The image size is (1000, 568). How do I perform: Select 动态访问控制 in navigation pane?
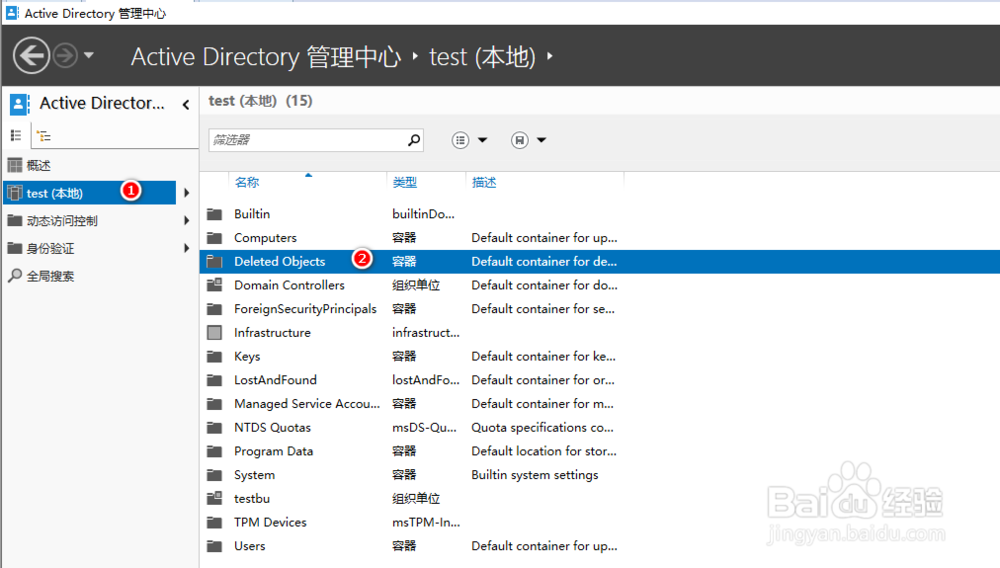point(62,221)
